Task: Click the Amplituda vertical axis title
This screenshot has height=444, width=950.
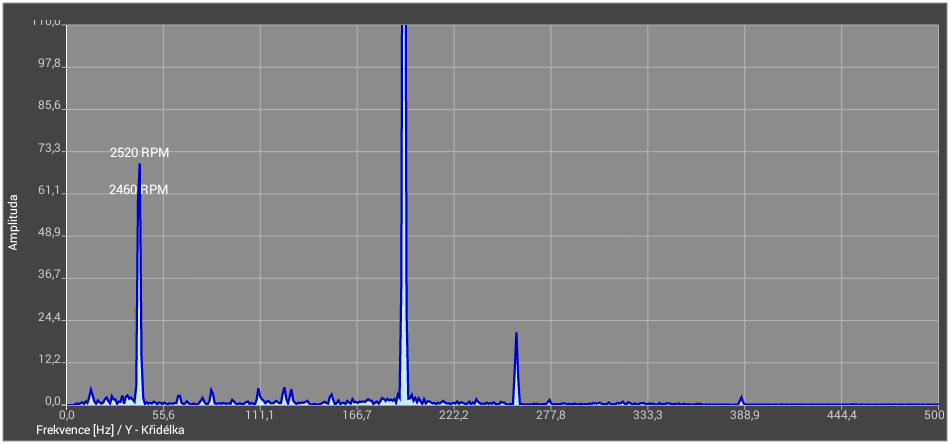Action: tap(13, 222)
